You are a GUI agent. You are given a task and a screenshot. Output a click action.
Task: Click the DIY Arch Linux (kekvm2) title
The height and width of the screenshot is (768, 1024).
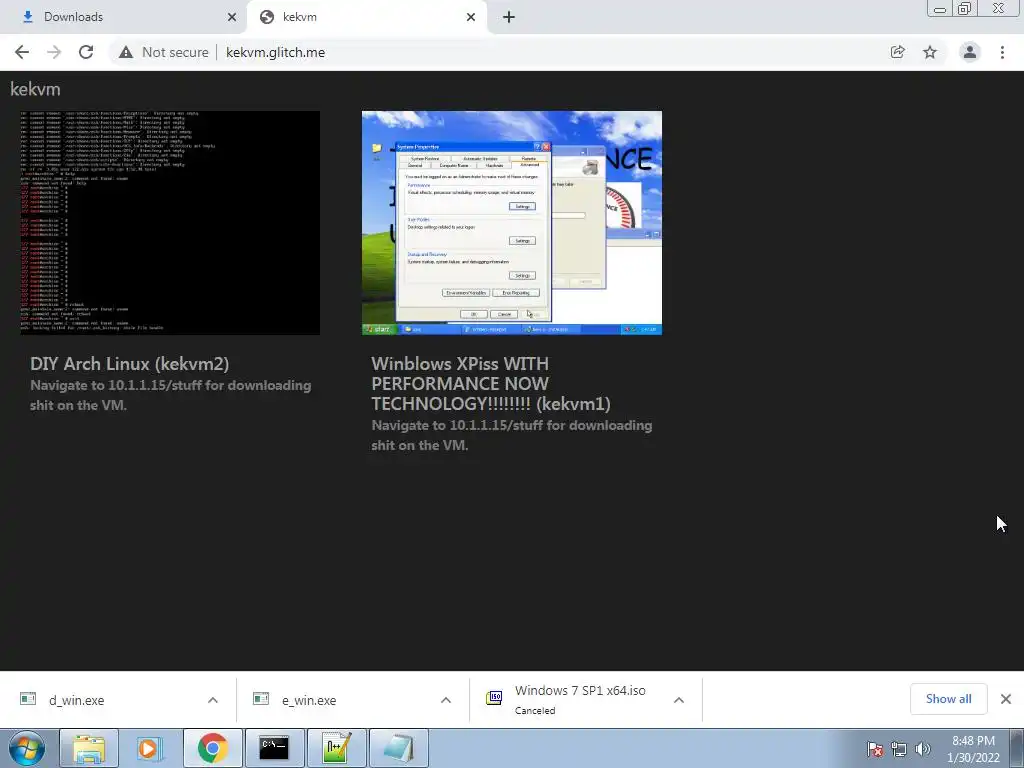tap(129, 364)
